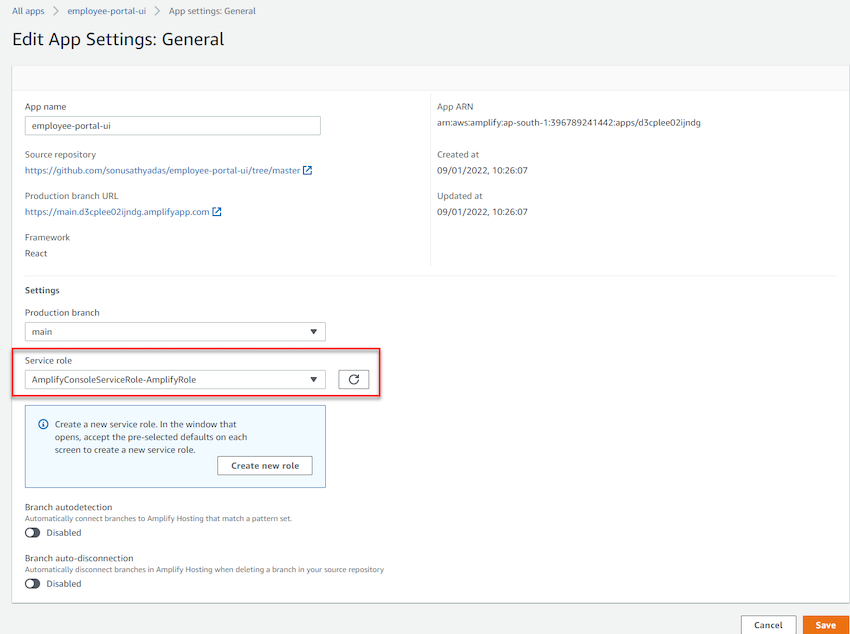This screenshot has width=850, height=634.
Task: Click the App settings: General breadcrumb text
Action: point(212,11)
